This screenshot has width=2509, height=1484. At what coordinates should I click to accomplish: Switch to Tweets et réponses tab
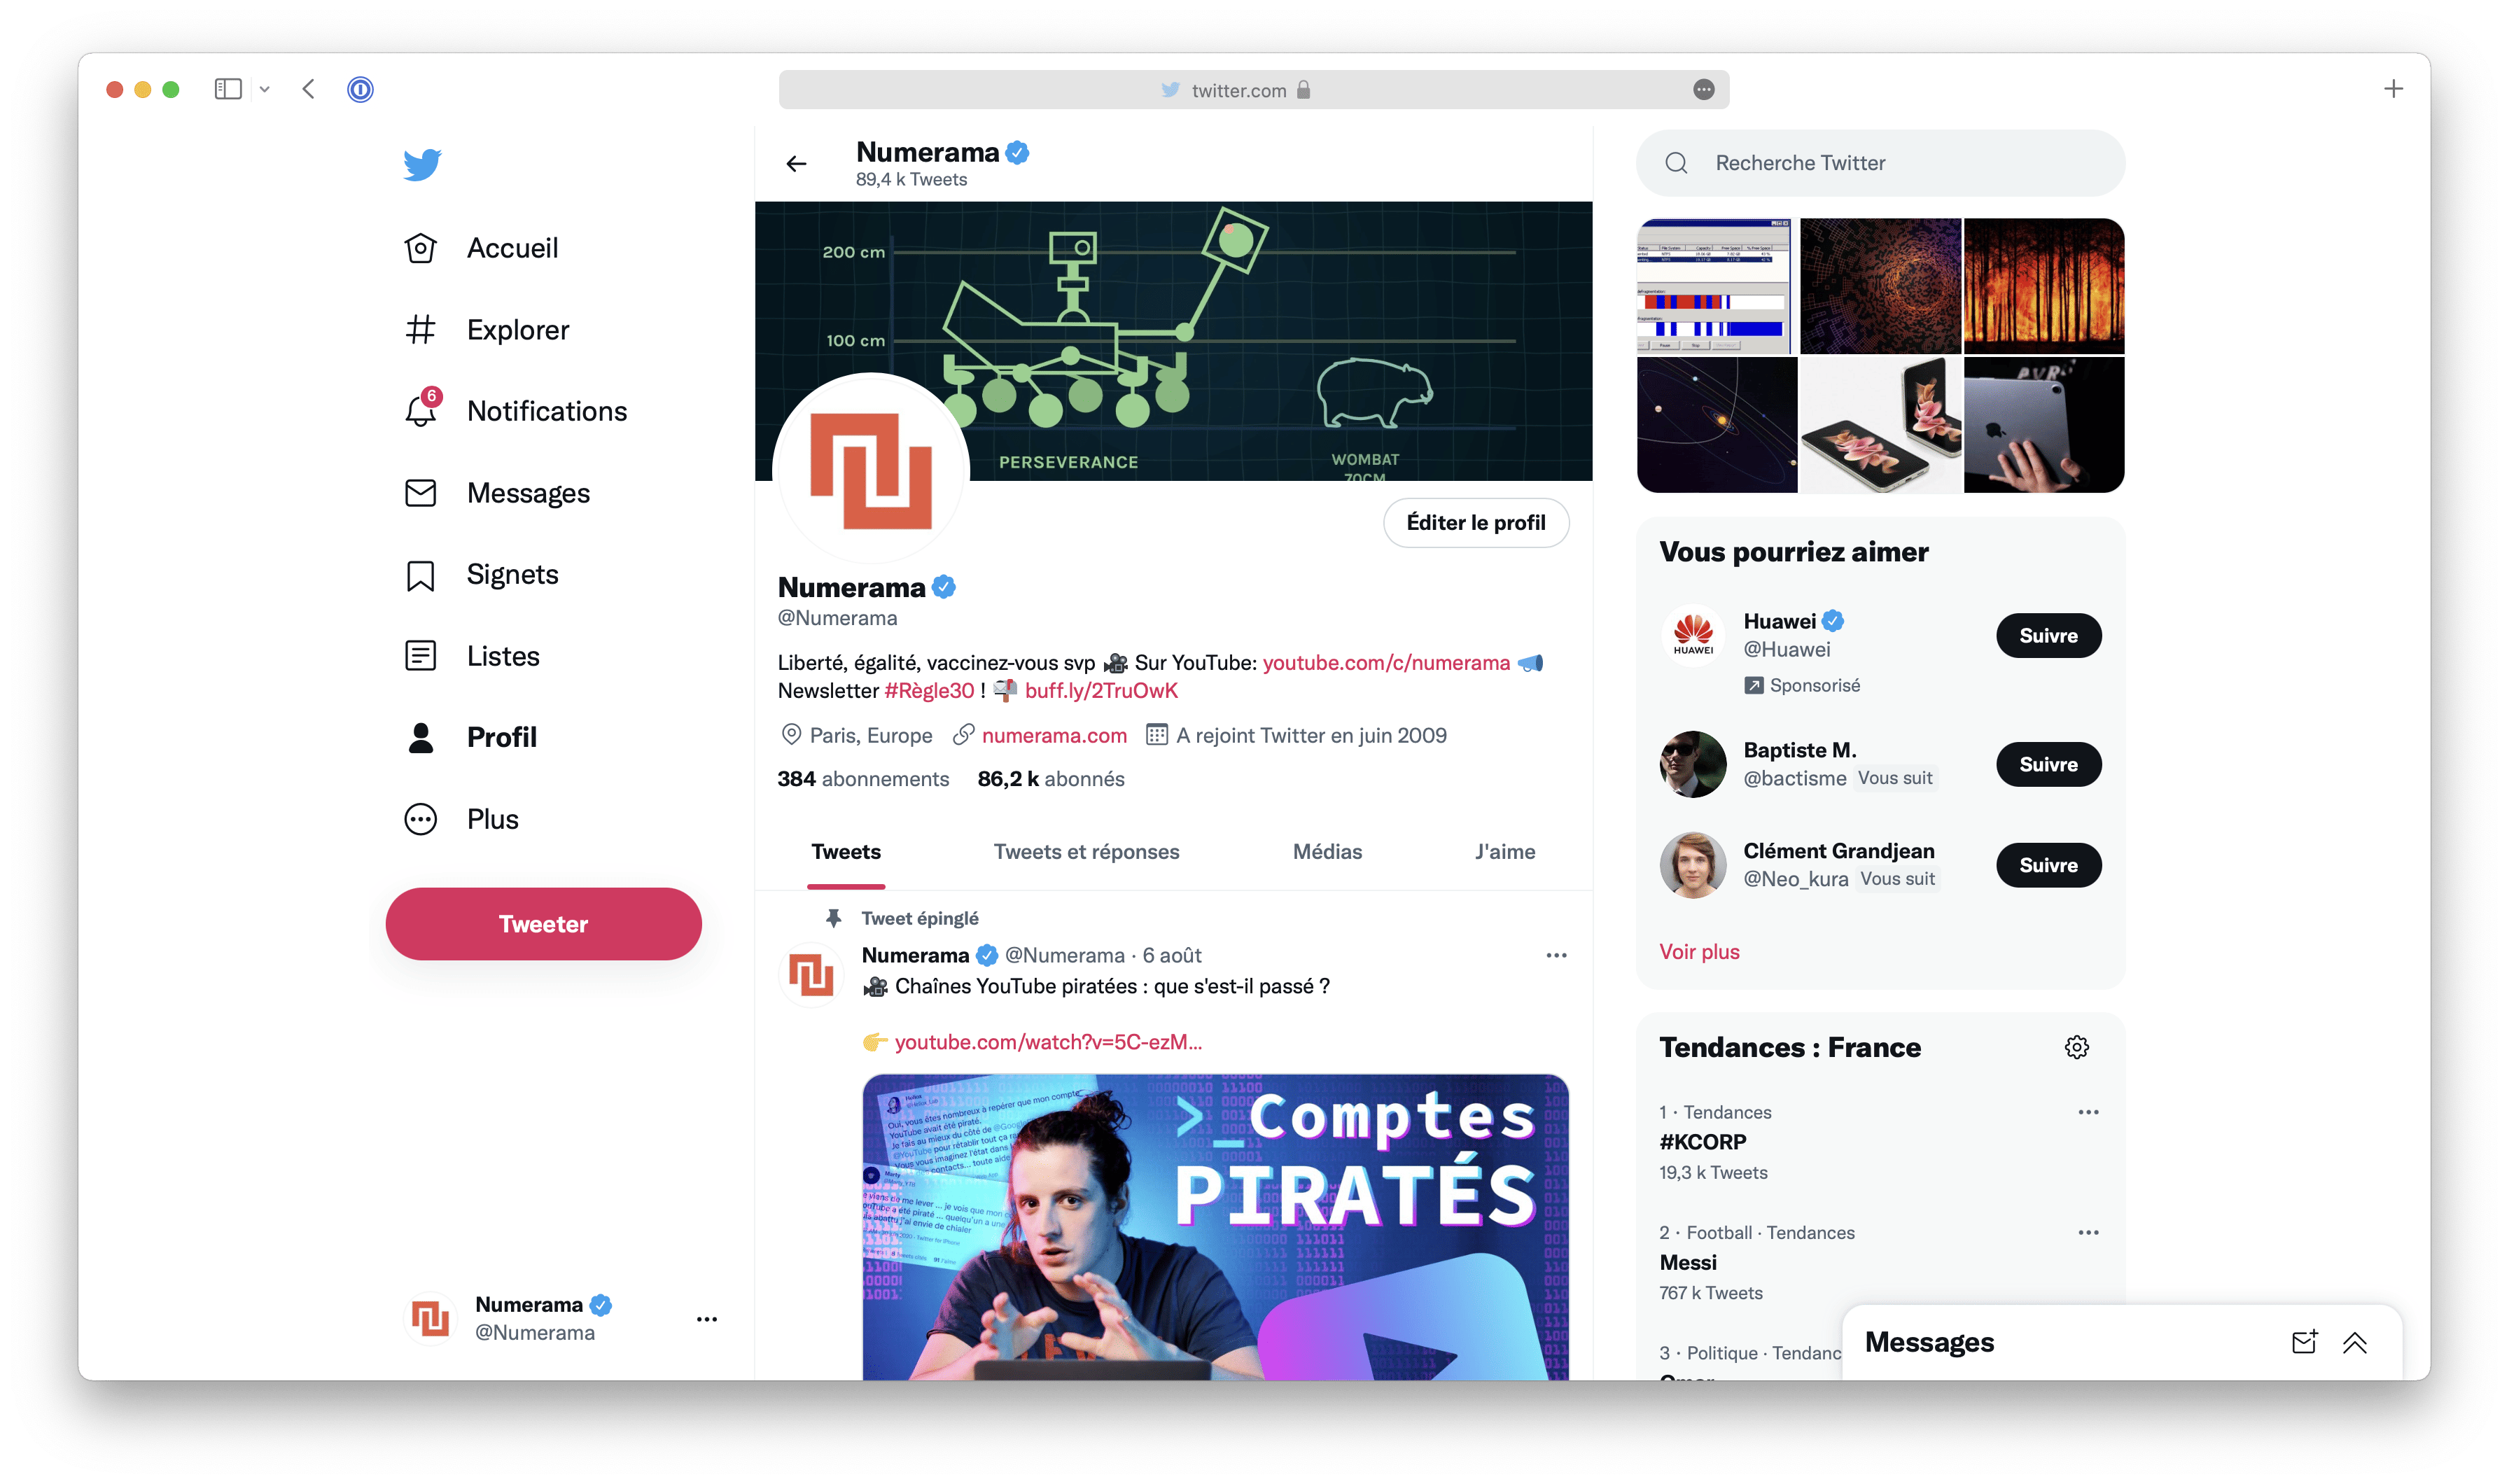tap(1086, 852)
